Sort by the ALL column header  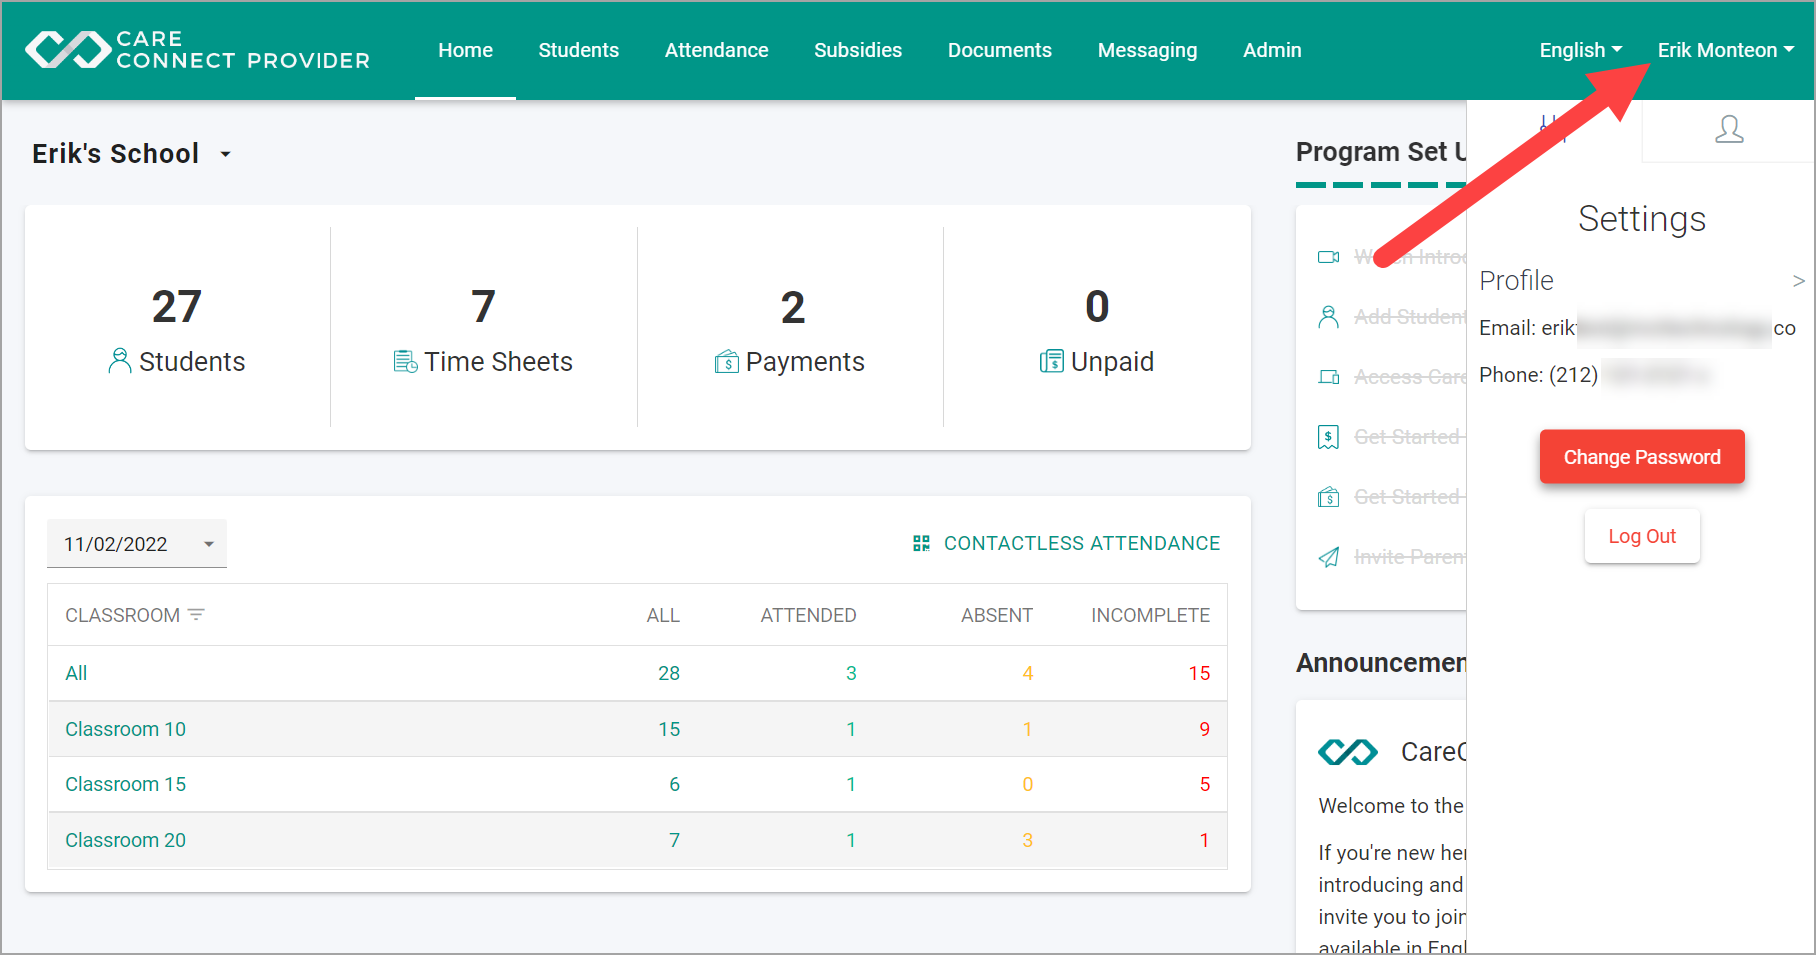662,615
